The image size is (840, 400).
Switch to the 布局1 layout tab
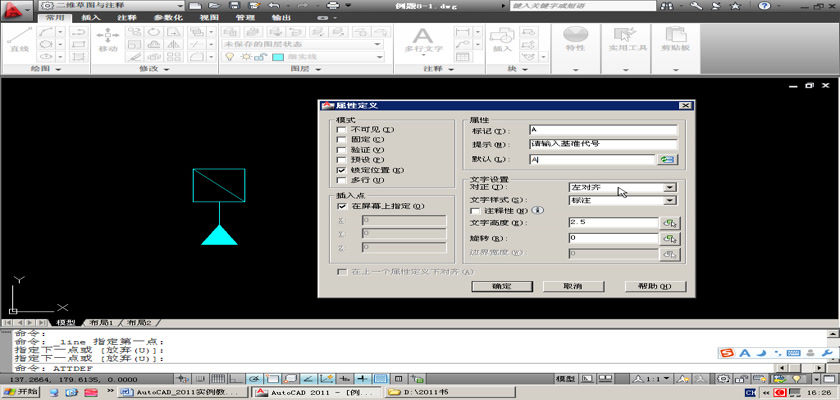(x=101, y=323)
